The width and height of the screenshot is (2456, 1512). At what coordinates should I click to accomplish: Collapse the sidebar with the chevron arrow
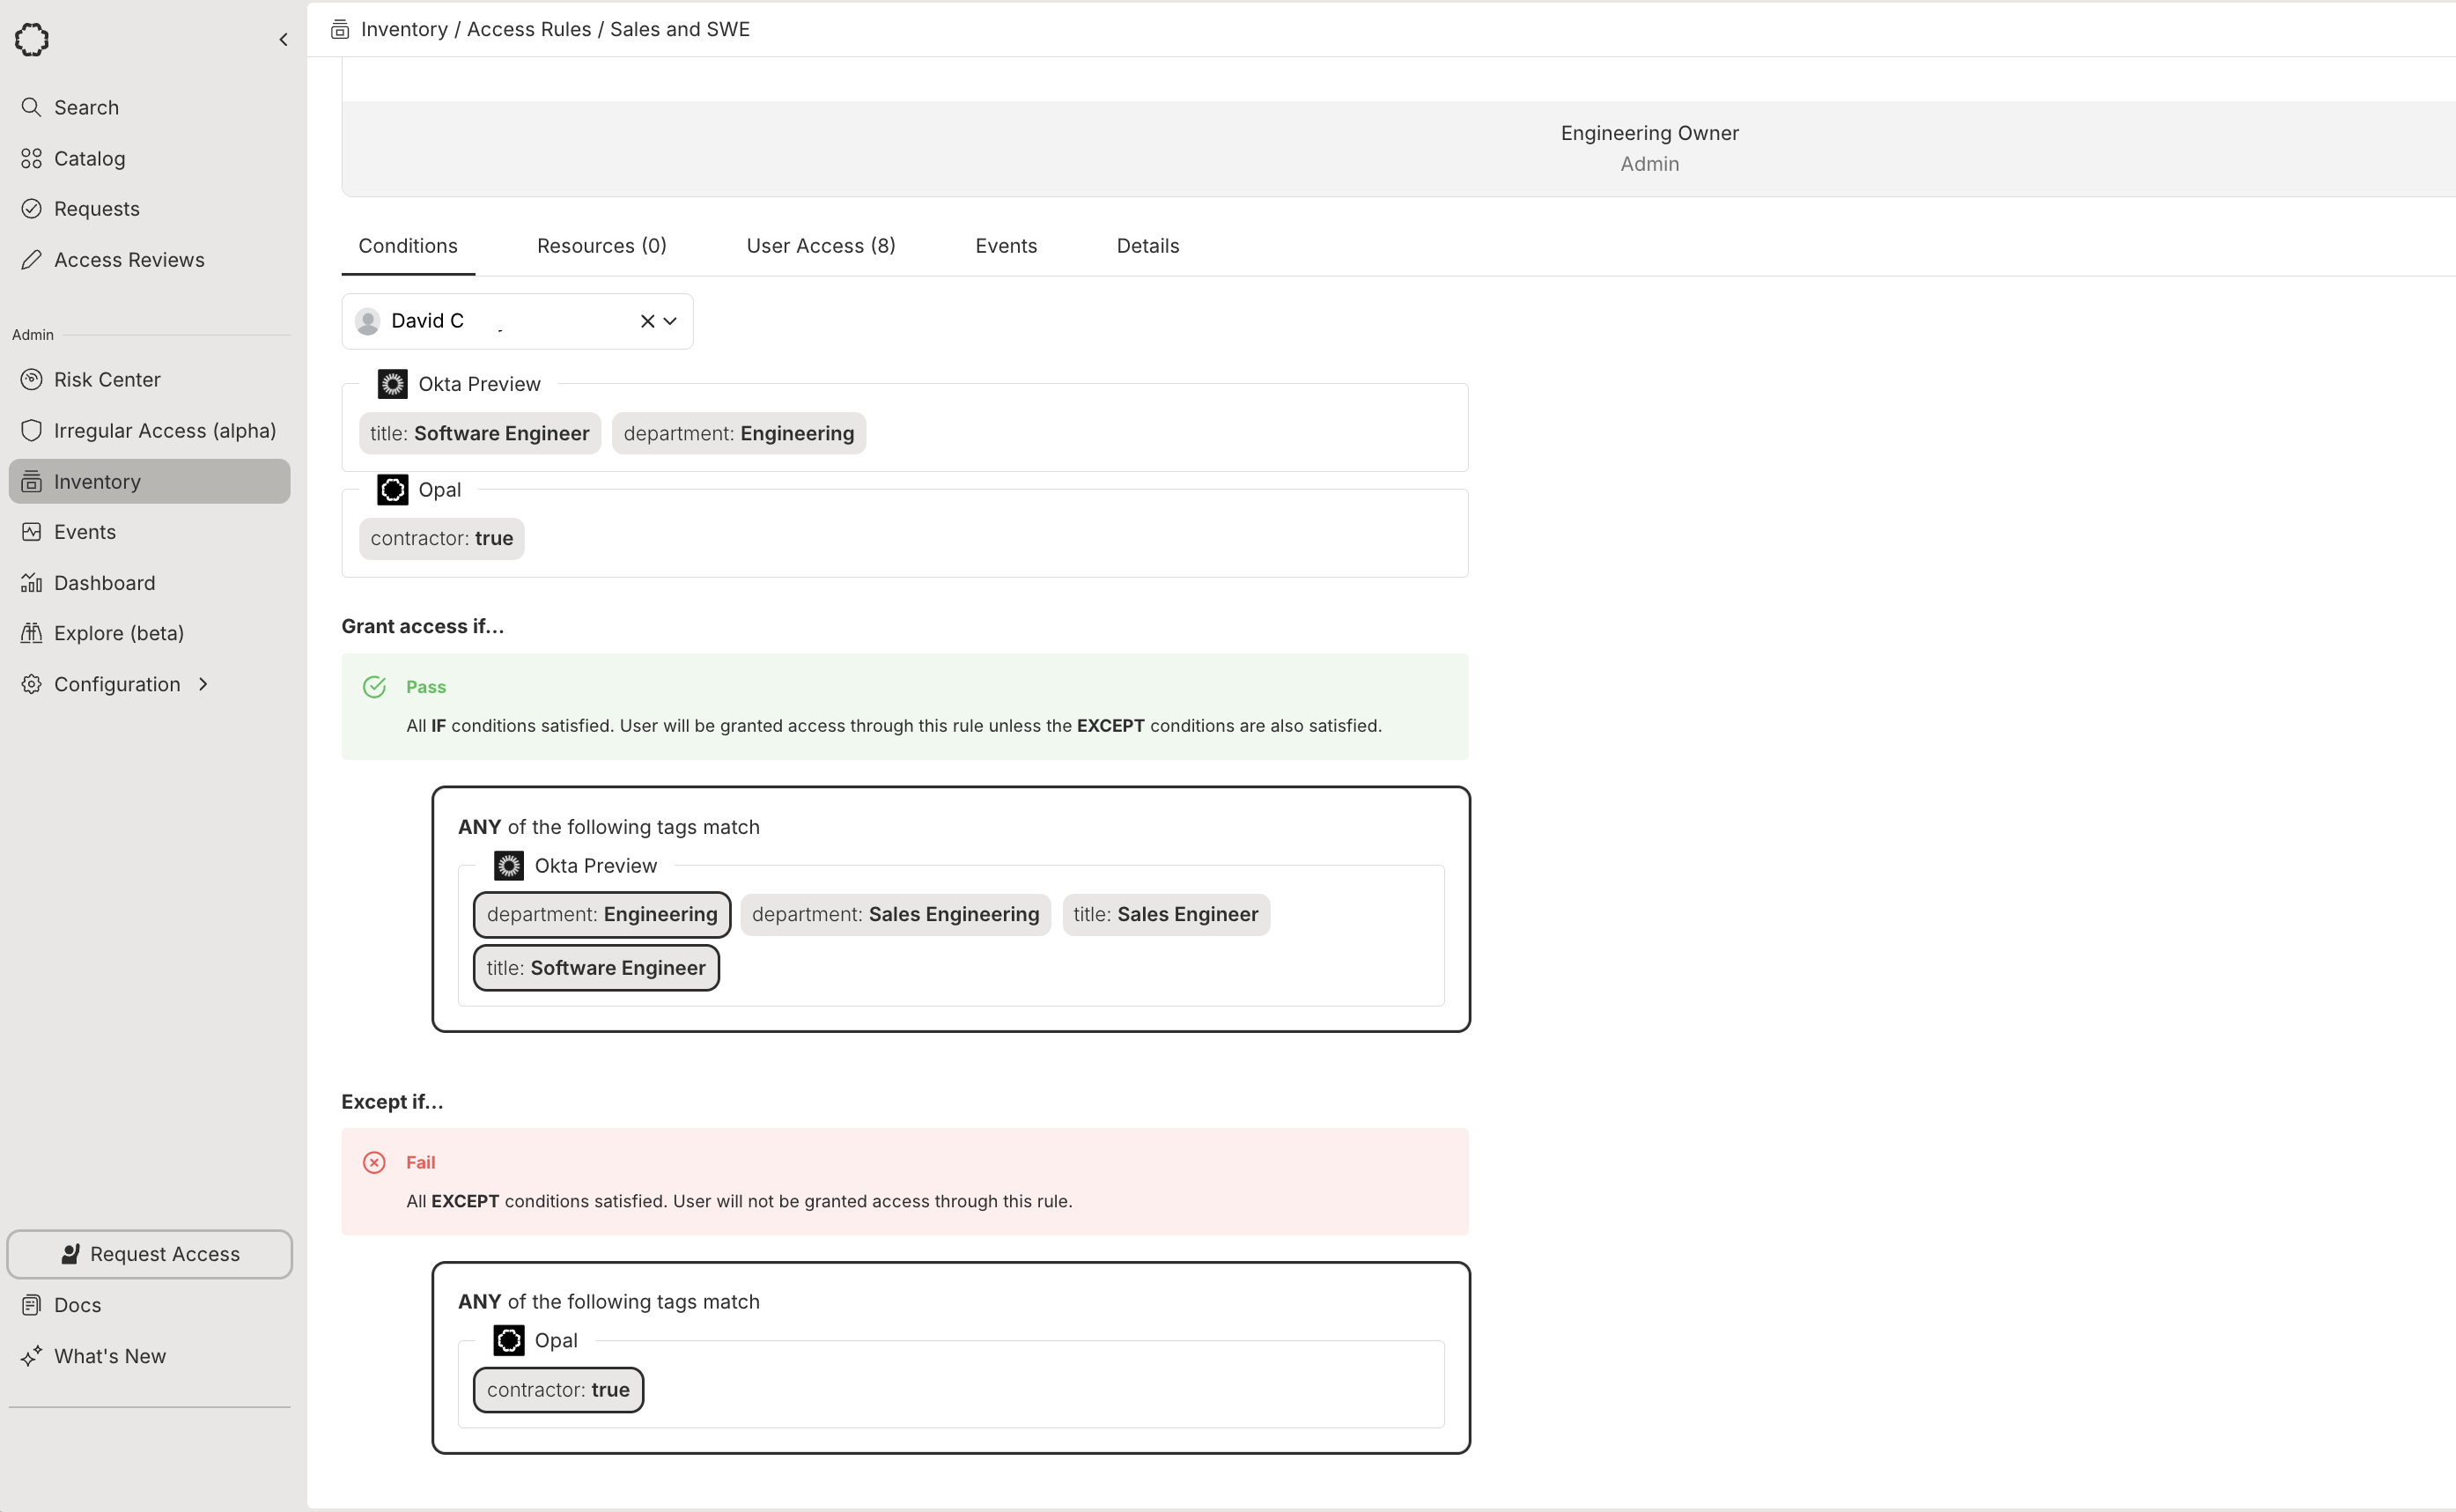(283, 40)
